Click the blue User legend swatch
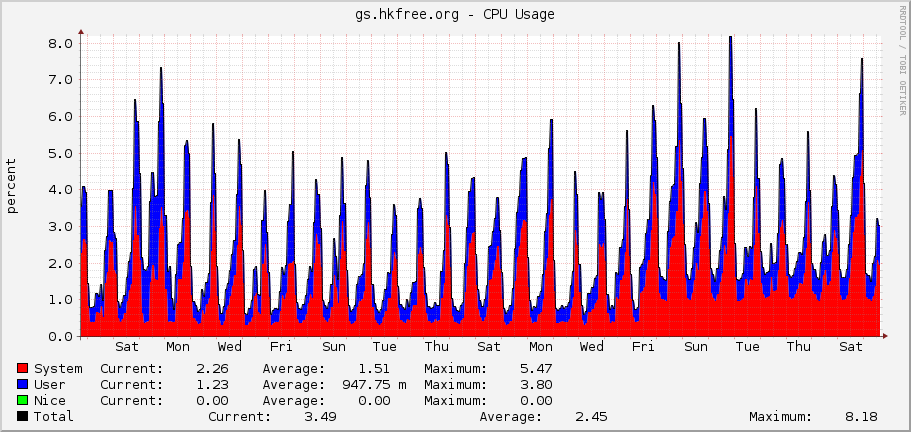Screen dimensions: 911x432 23,385
